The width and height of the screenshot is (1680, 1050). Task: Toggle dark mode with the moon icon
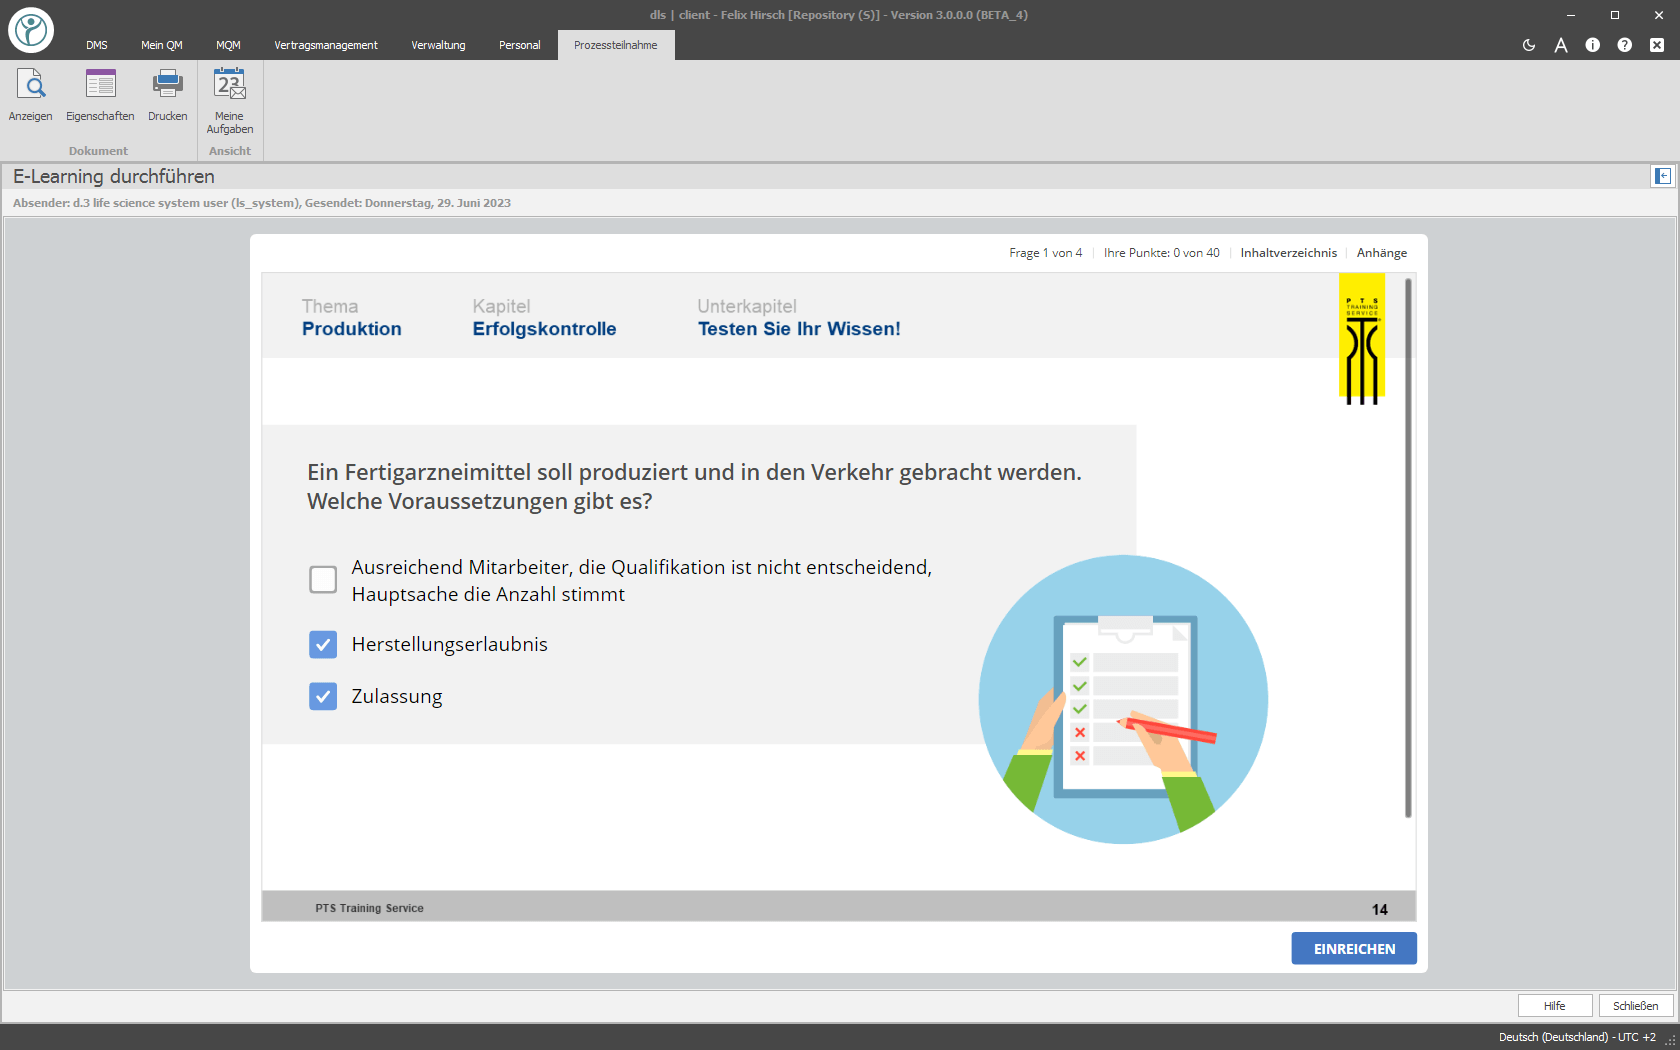tap(1528, 45)
